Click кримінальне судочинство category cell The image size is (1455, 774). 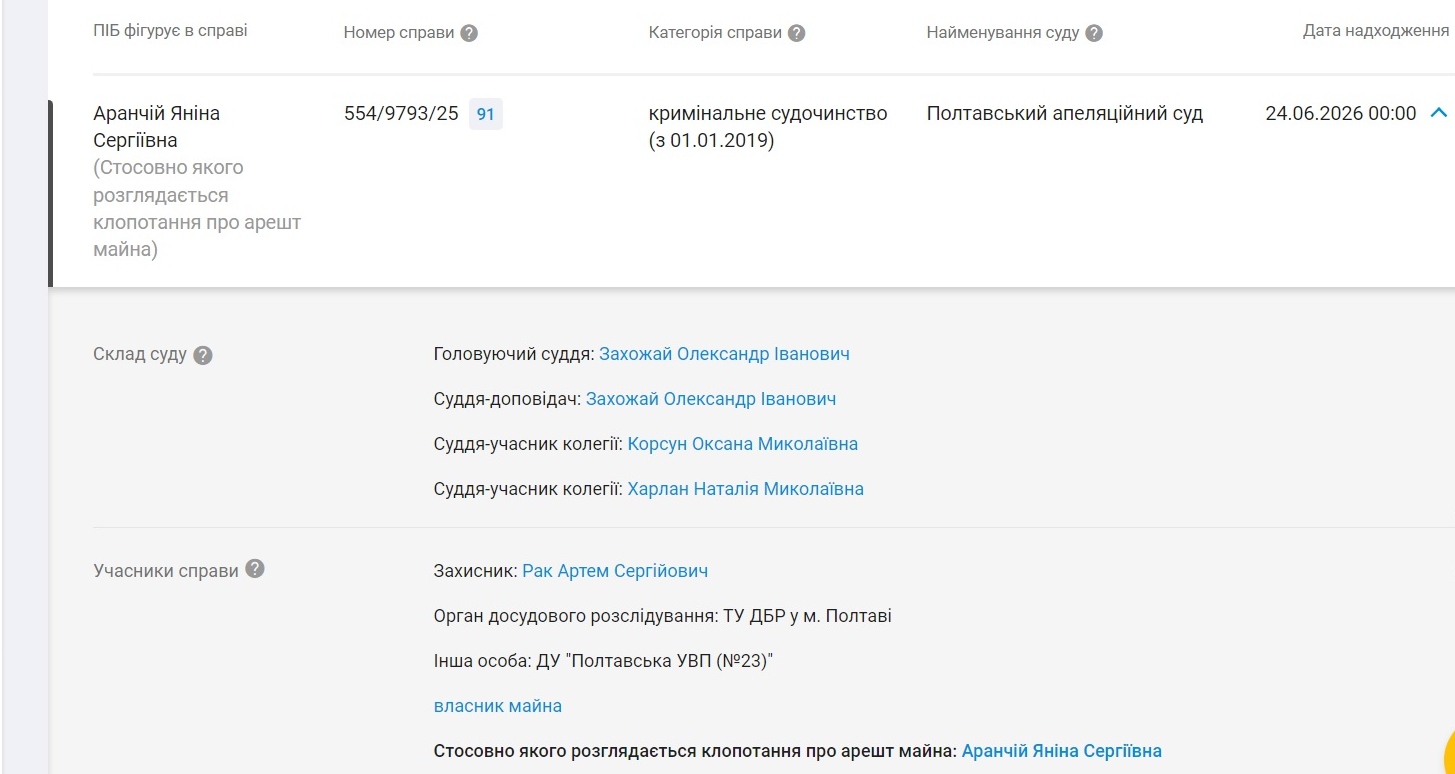coord(768,127)
